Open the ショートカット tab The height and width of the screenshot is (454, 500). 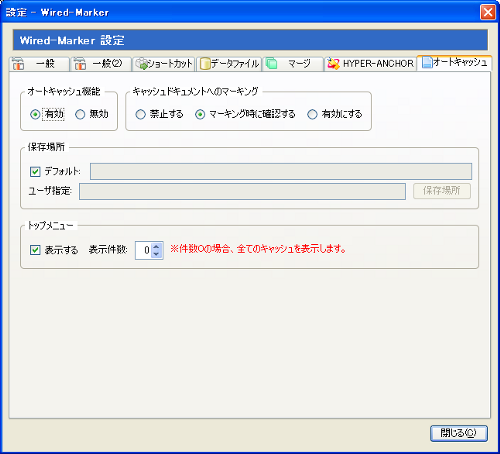164,64
